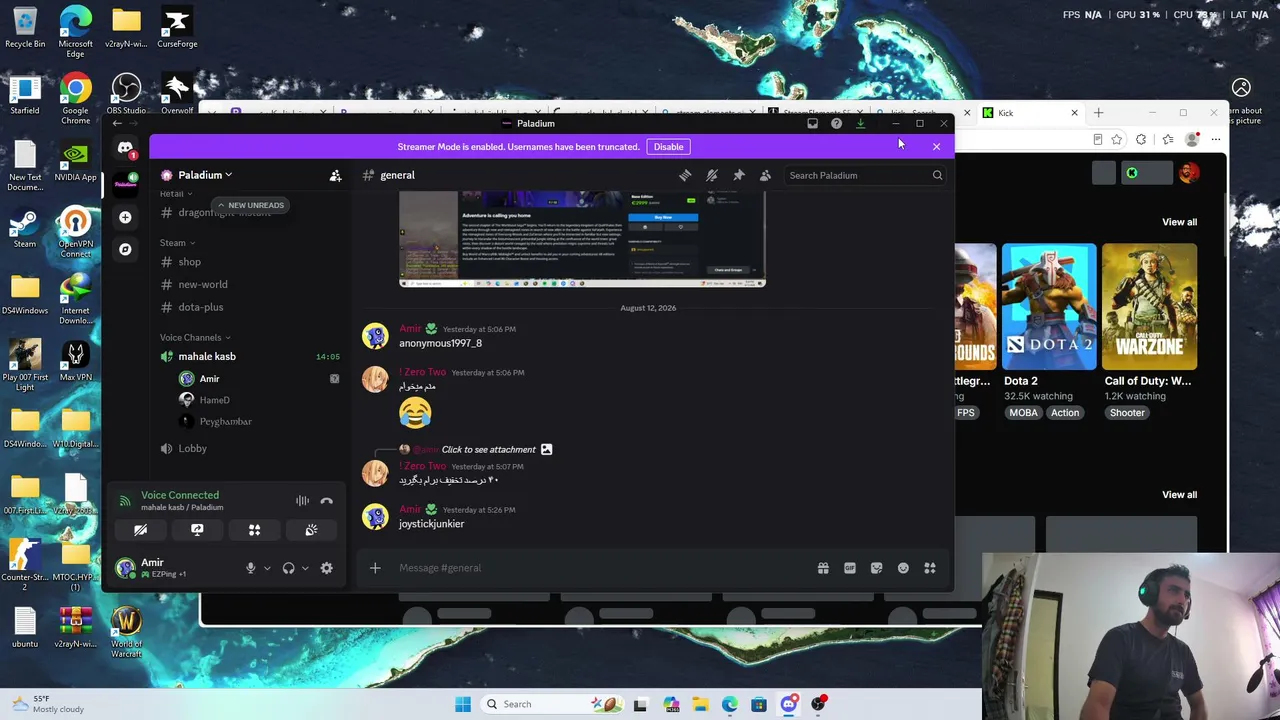Screen dimensions: 1280x720
Task: Collapse the Retail channel category
Action: coord(175,194)
